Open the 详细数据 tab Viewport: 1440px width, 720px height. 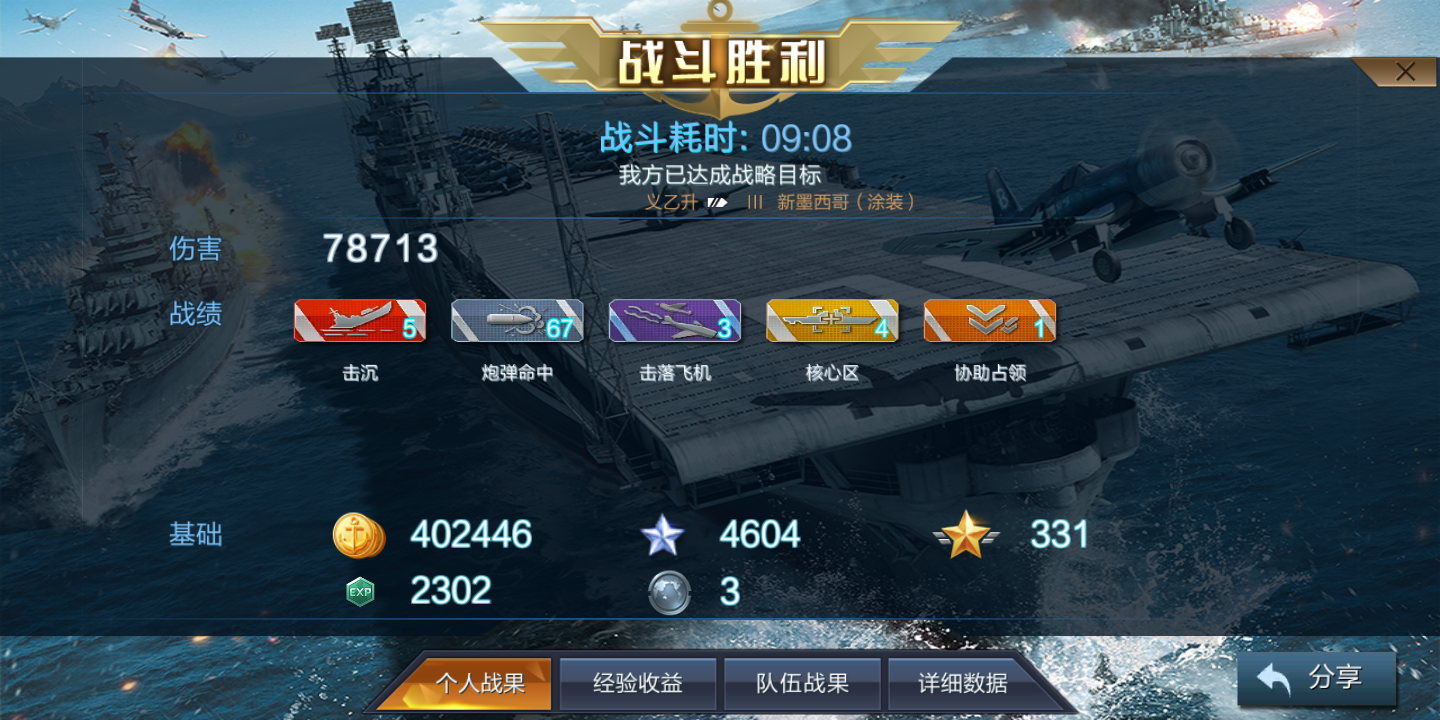tap(965, 684)
